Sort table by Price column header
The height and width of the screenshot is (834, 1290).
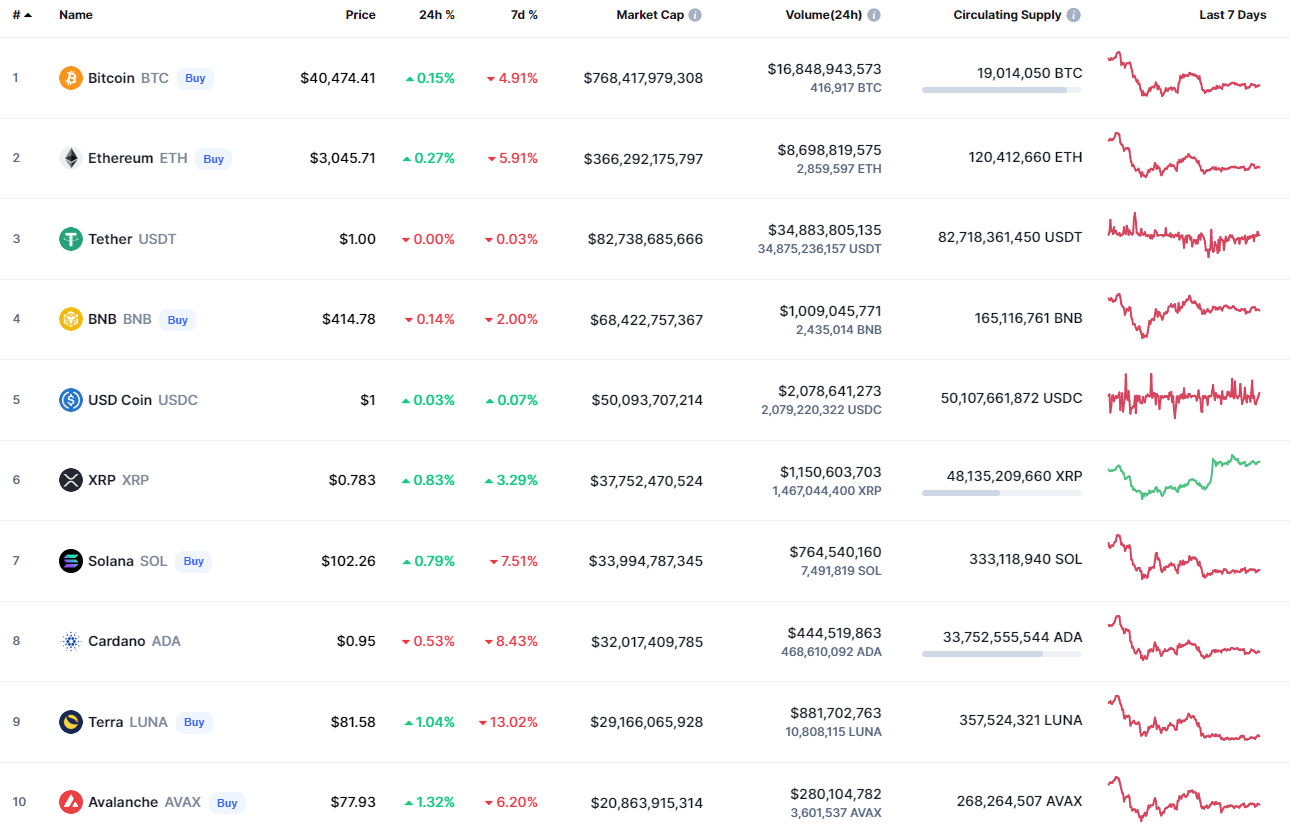click(x=360, y=15)
